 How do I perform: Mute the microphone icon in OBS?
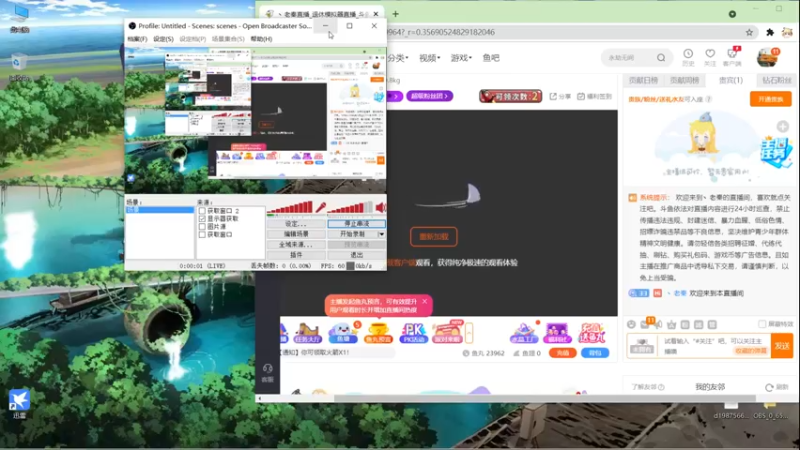pyautogui.click(x=320, y=207)
